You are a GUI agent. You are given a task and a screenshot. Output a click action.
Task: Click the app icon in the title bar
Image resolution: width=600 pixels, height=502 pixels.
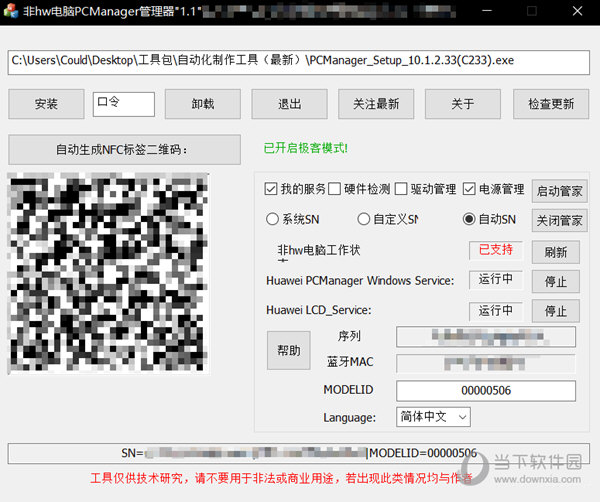(11, 11)
